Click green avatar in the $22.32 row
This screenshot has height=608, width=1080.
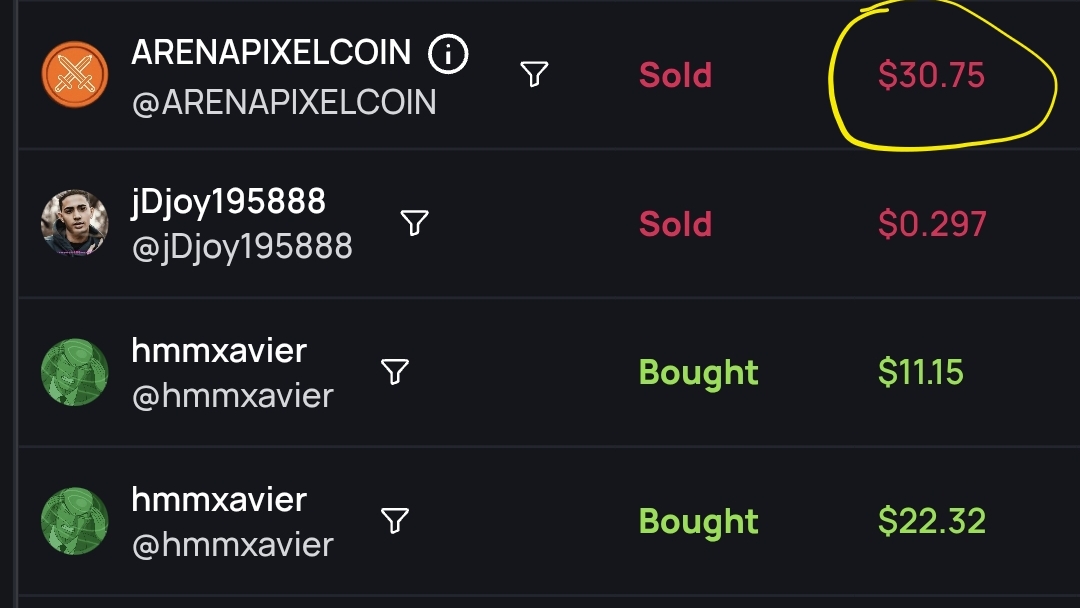pyautogui.click(x=74, y=521)
